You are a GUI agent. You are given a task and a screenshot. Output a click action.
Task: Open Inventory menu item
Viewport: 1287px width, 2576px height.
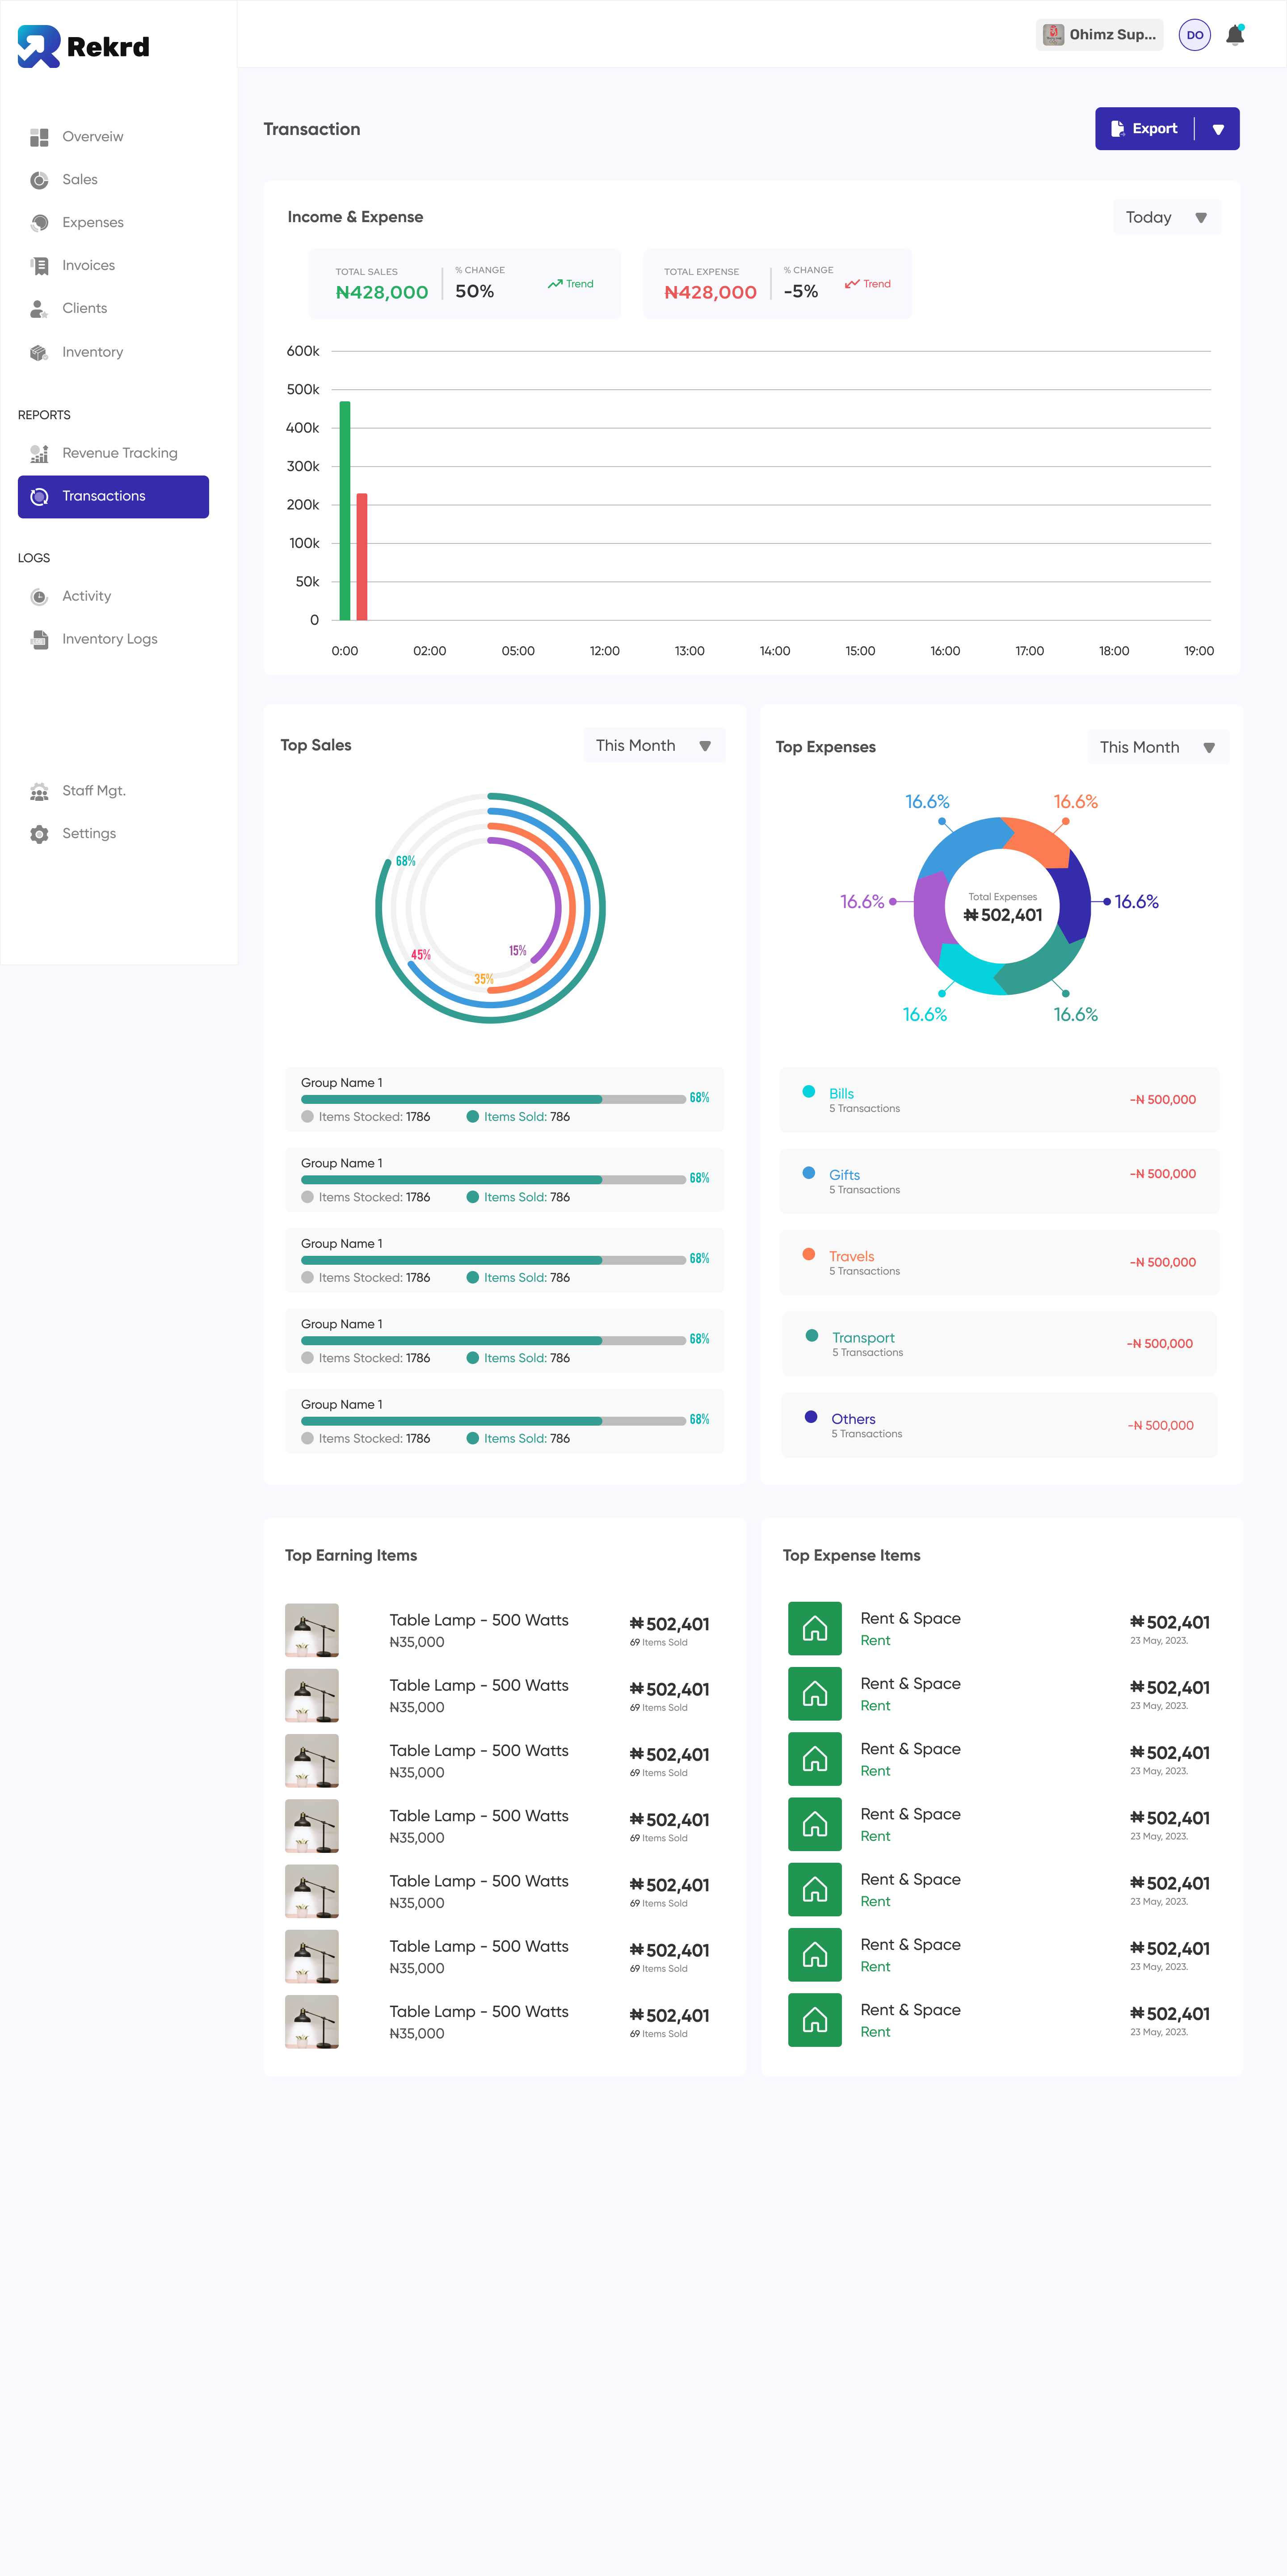pos(92,352)
